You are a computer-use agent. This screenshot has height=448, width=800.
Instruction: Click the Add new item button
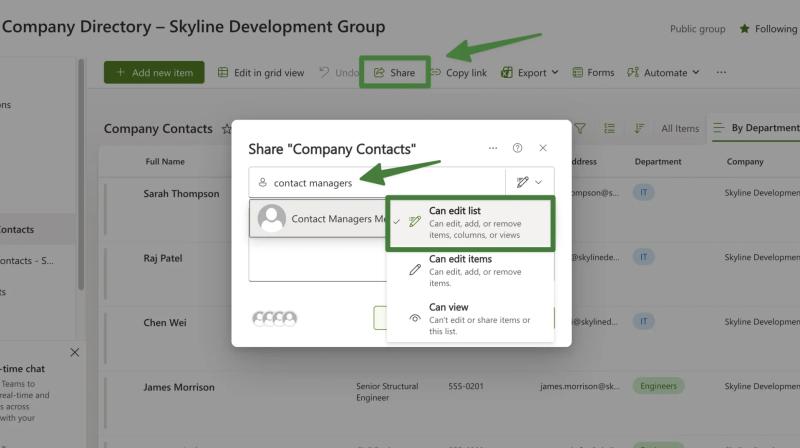click(154, 72)
